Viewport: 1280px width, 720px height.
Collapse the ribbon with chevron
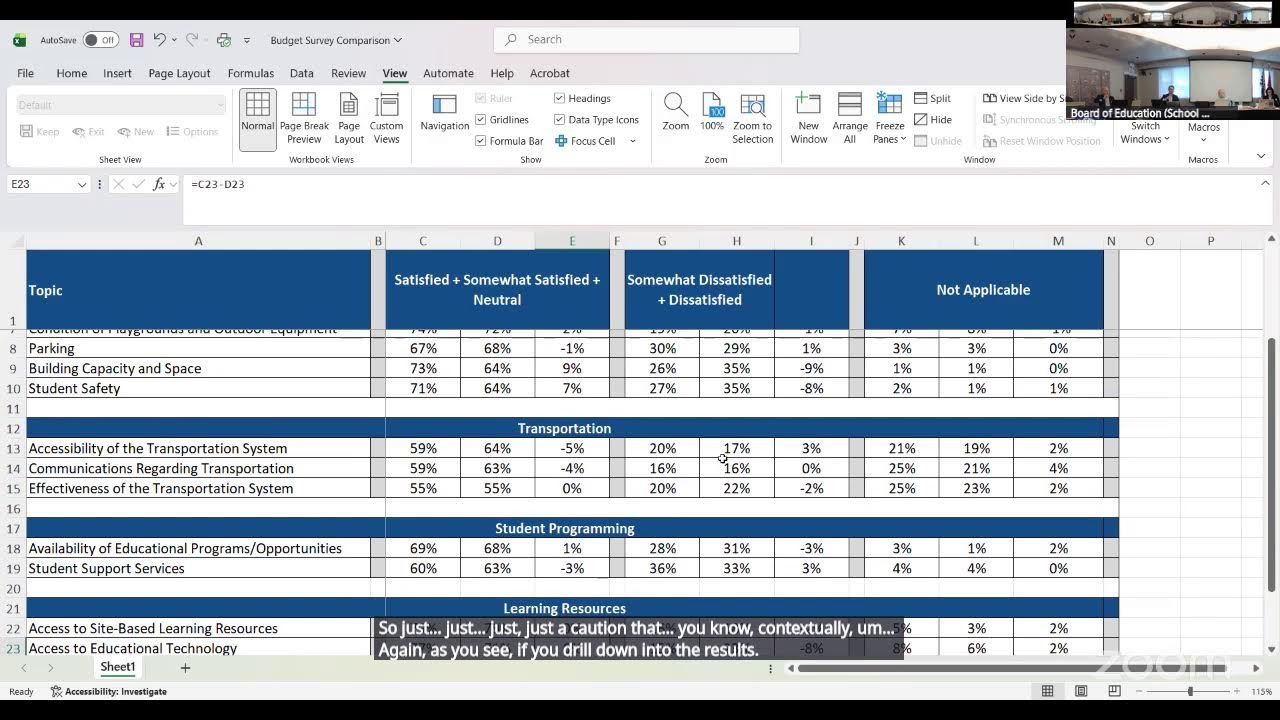click(1260, 156)
